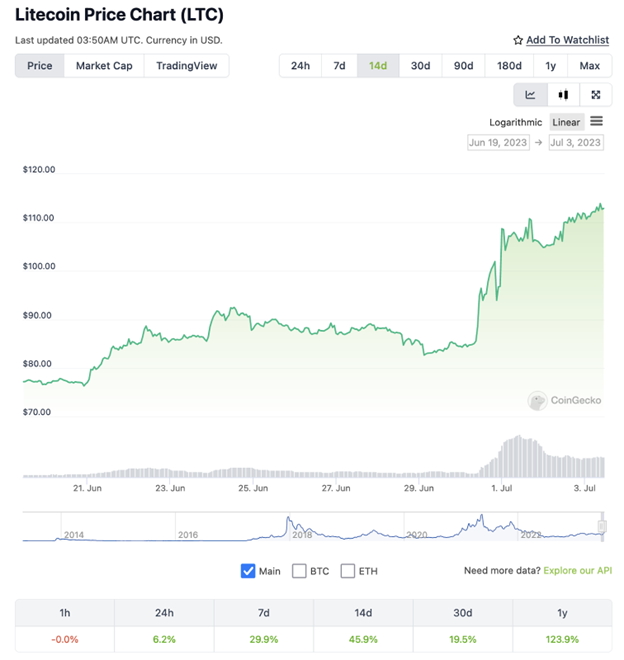
Task: Click the watchlist star icon
Action: coord(518,40)
